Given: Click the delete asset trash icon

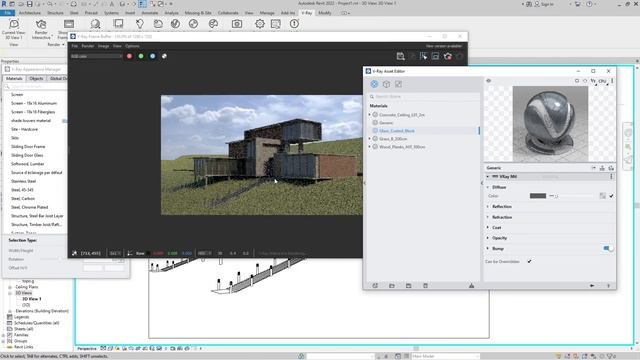Looking at the screenshot, I should tap(425, 286).
